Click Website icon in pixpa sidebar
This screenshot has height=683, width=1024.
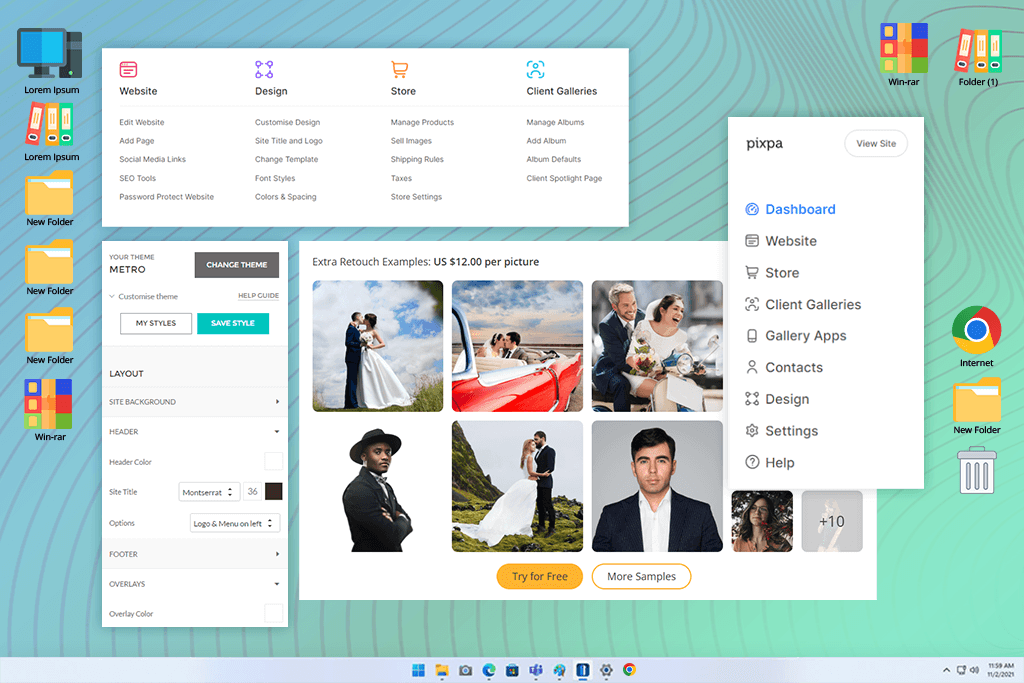pyautogui.click(x=752, y=241)
